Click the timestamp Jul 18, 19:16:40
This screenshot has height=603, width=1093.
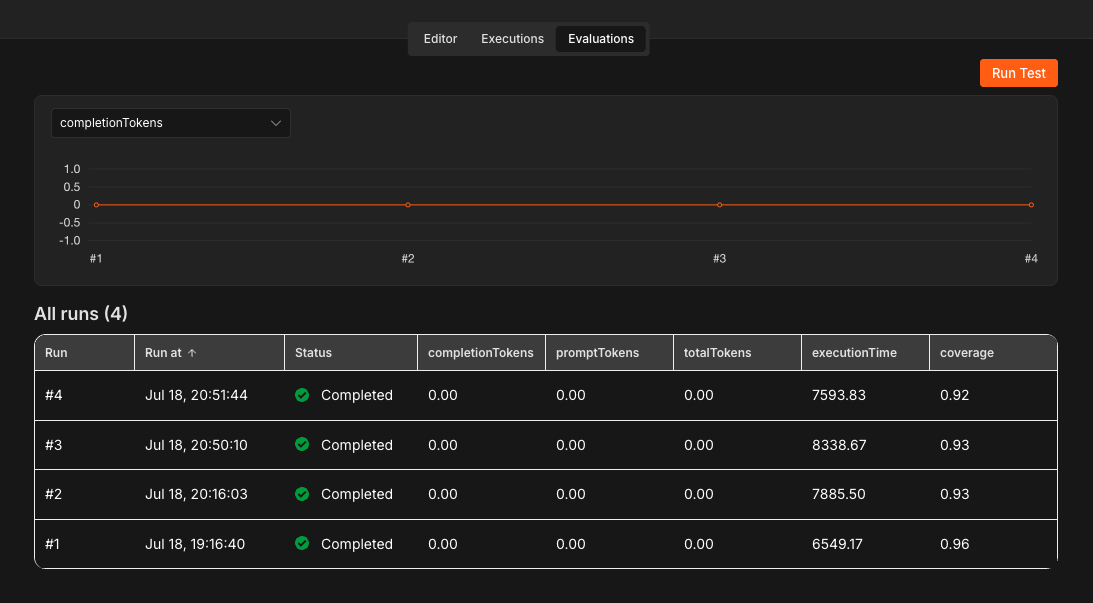tap(195, 544)
